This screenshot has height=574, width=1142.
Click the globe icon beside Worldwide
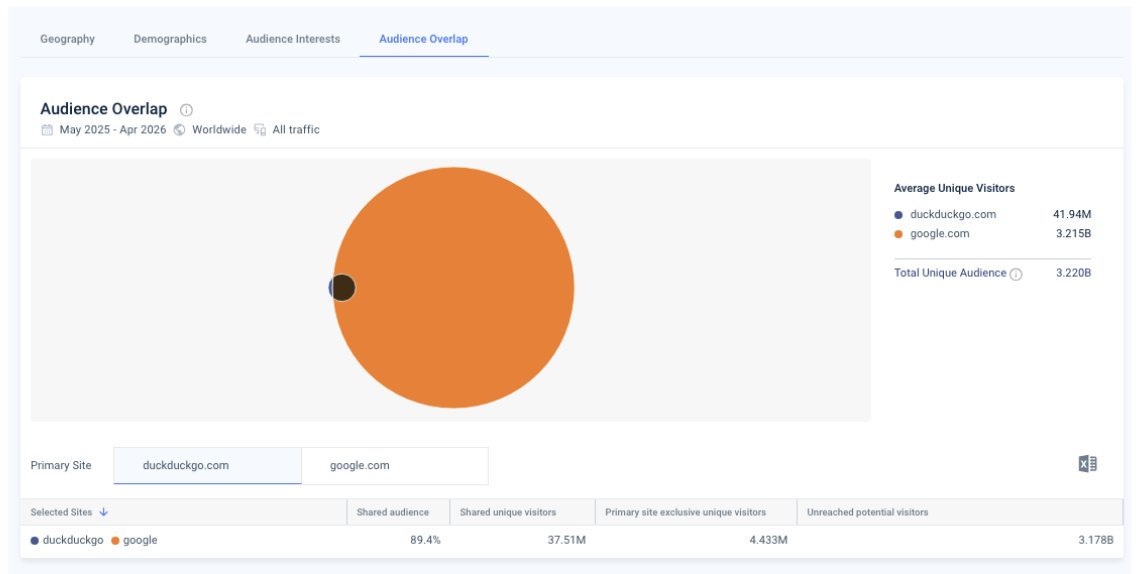click(x=179, y=130)
